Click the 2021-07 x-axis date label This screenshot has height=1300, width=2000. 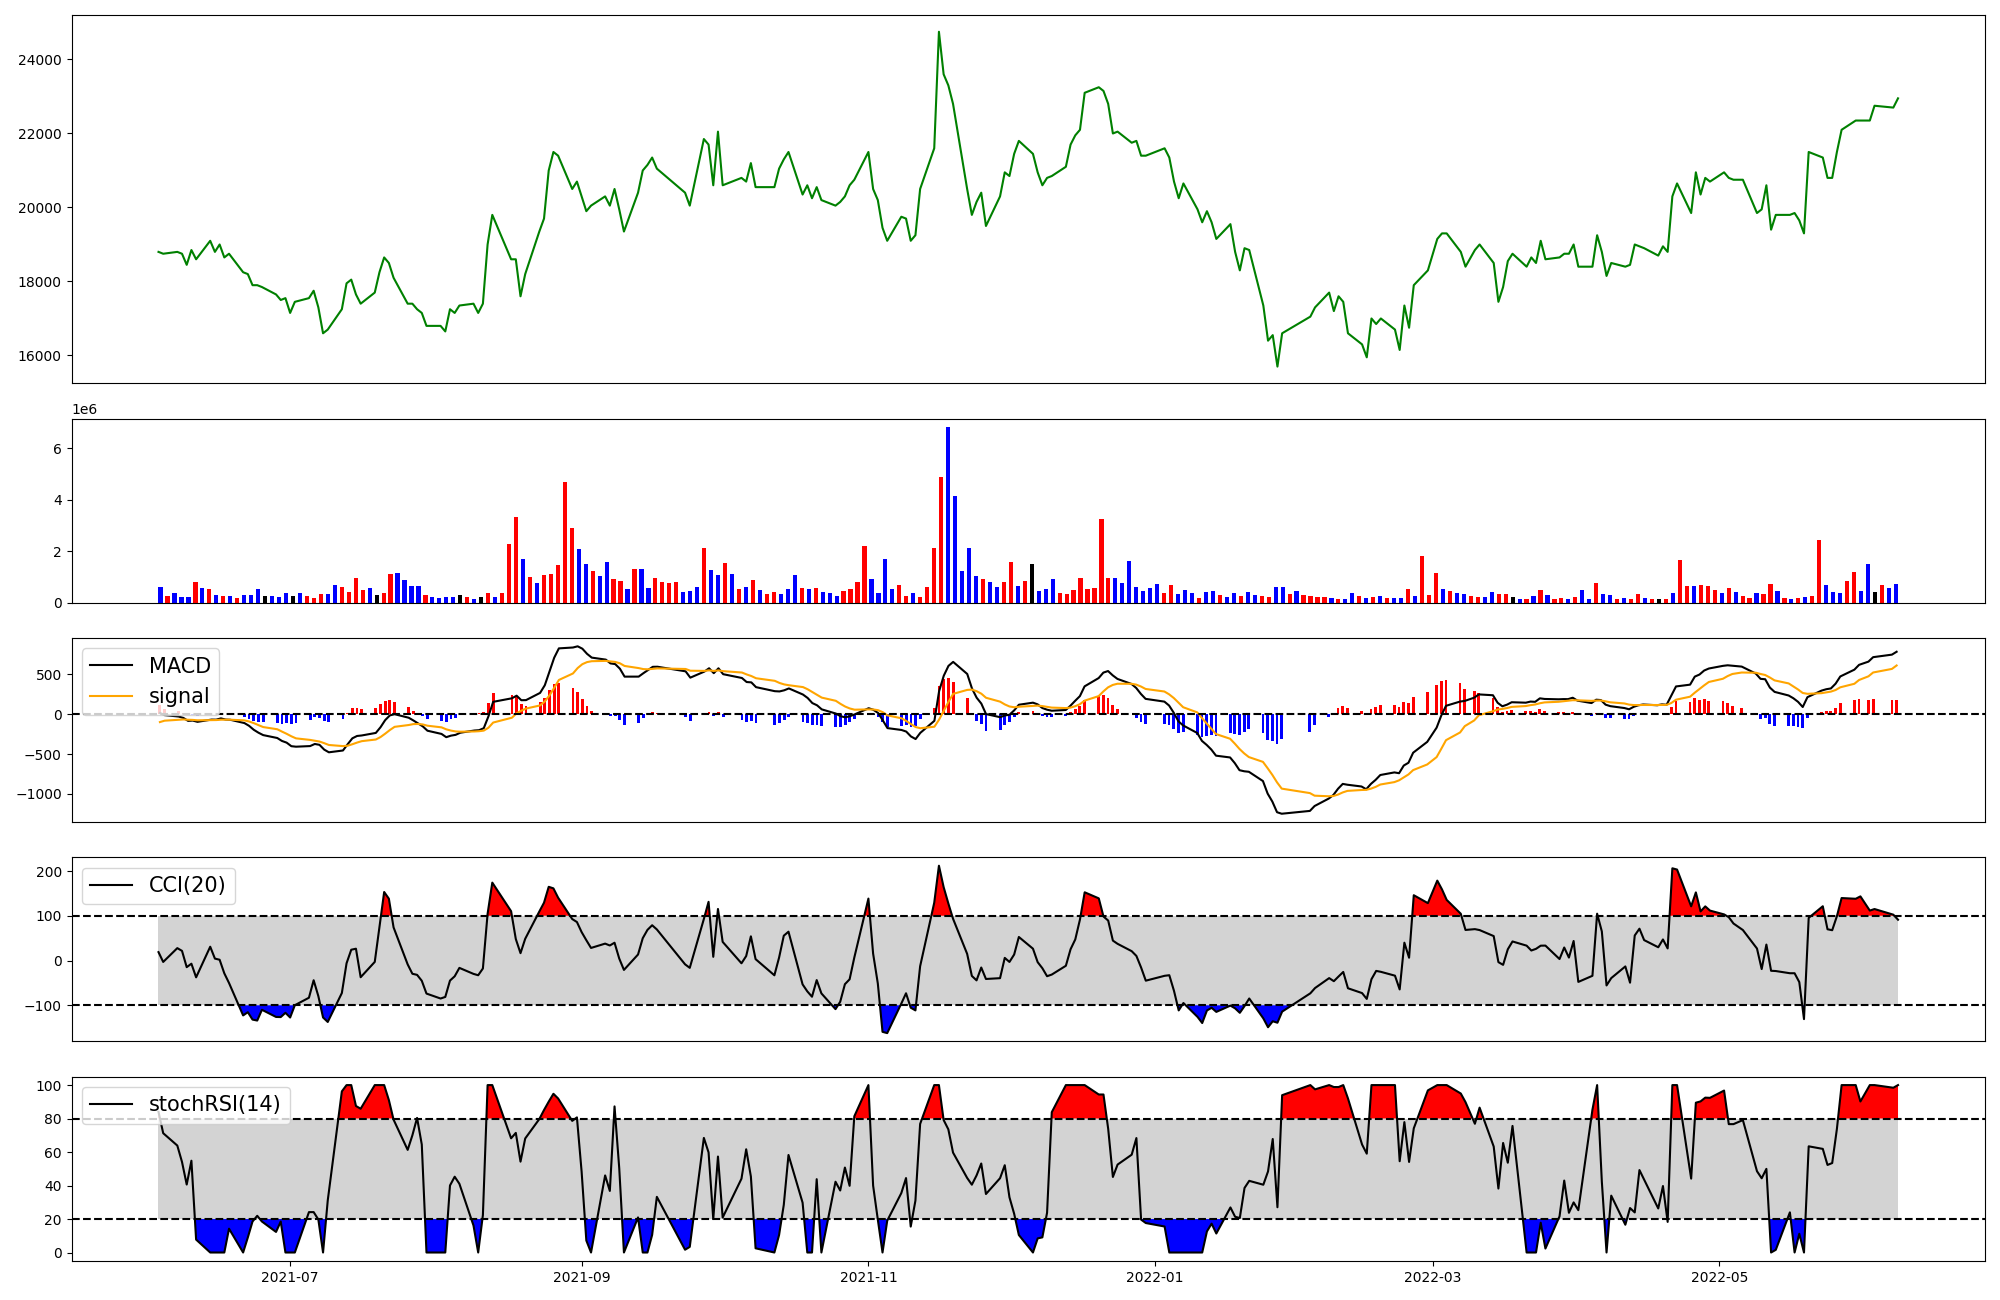pyautogui.click(x=290, y=1277)
